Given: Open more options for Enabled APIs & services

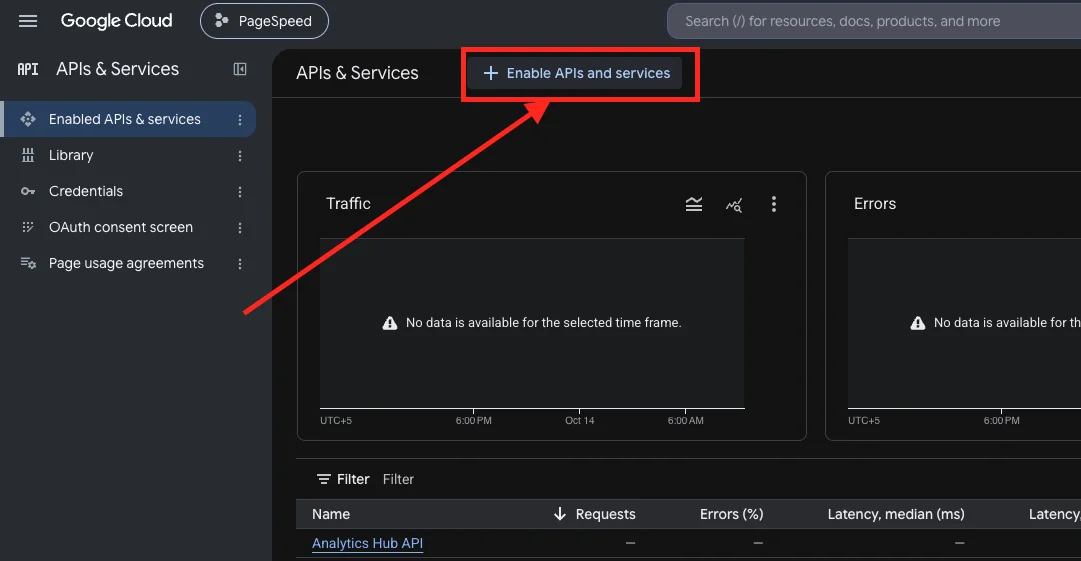Looking at the screenshot, I should point(240,119).
